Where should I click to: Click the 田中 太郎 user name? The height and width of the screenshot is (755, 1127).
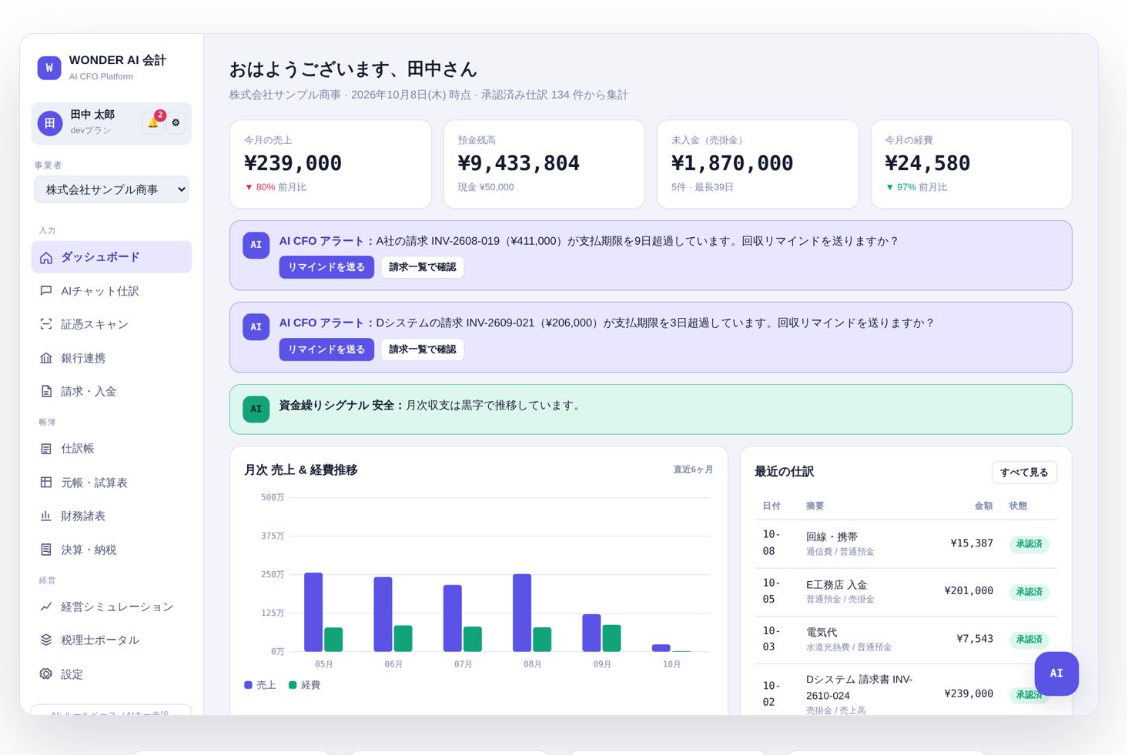click(x=93, y=115)
